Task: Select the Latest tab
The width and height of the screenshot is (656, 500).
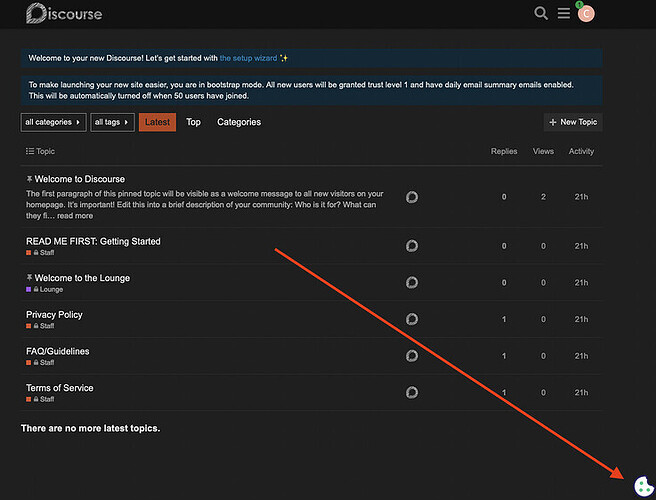Action: [157, 122]
